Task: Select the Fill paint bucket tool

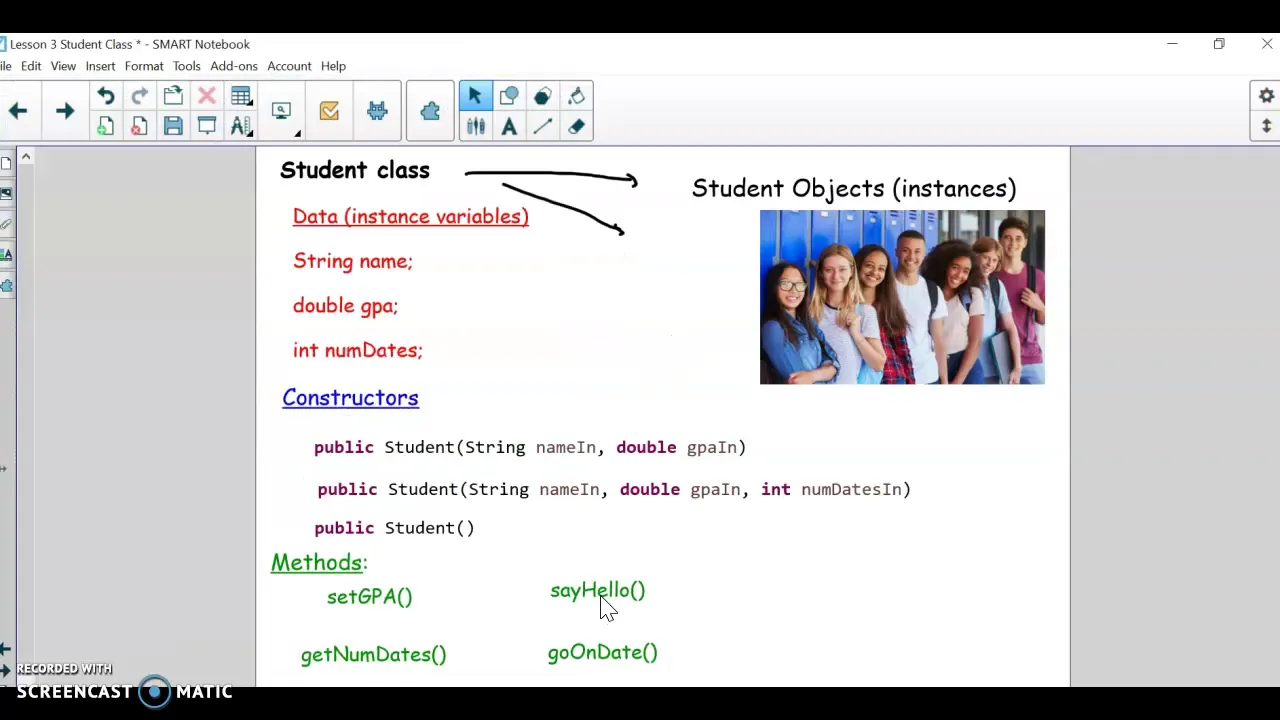Action: 577,96
